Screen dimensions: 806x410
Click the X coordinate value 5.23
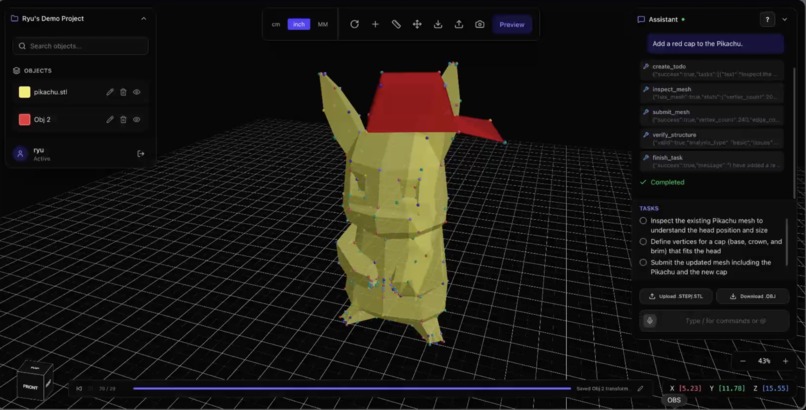click(690, 388)
